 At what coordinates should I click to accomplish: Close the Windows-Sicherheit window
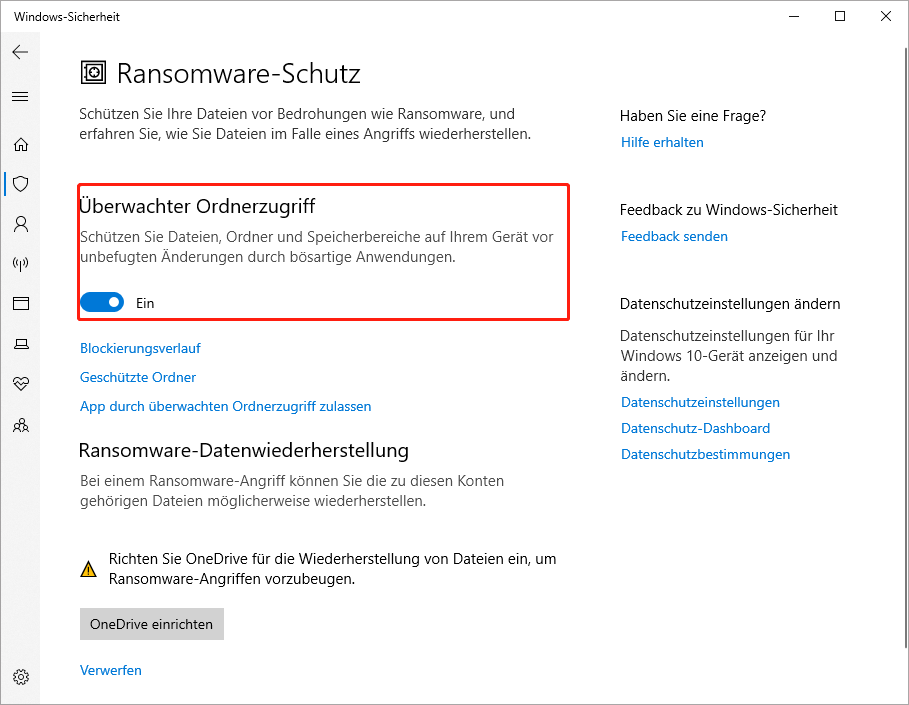pos(885,16)
